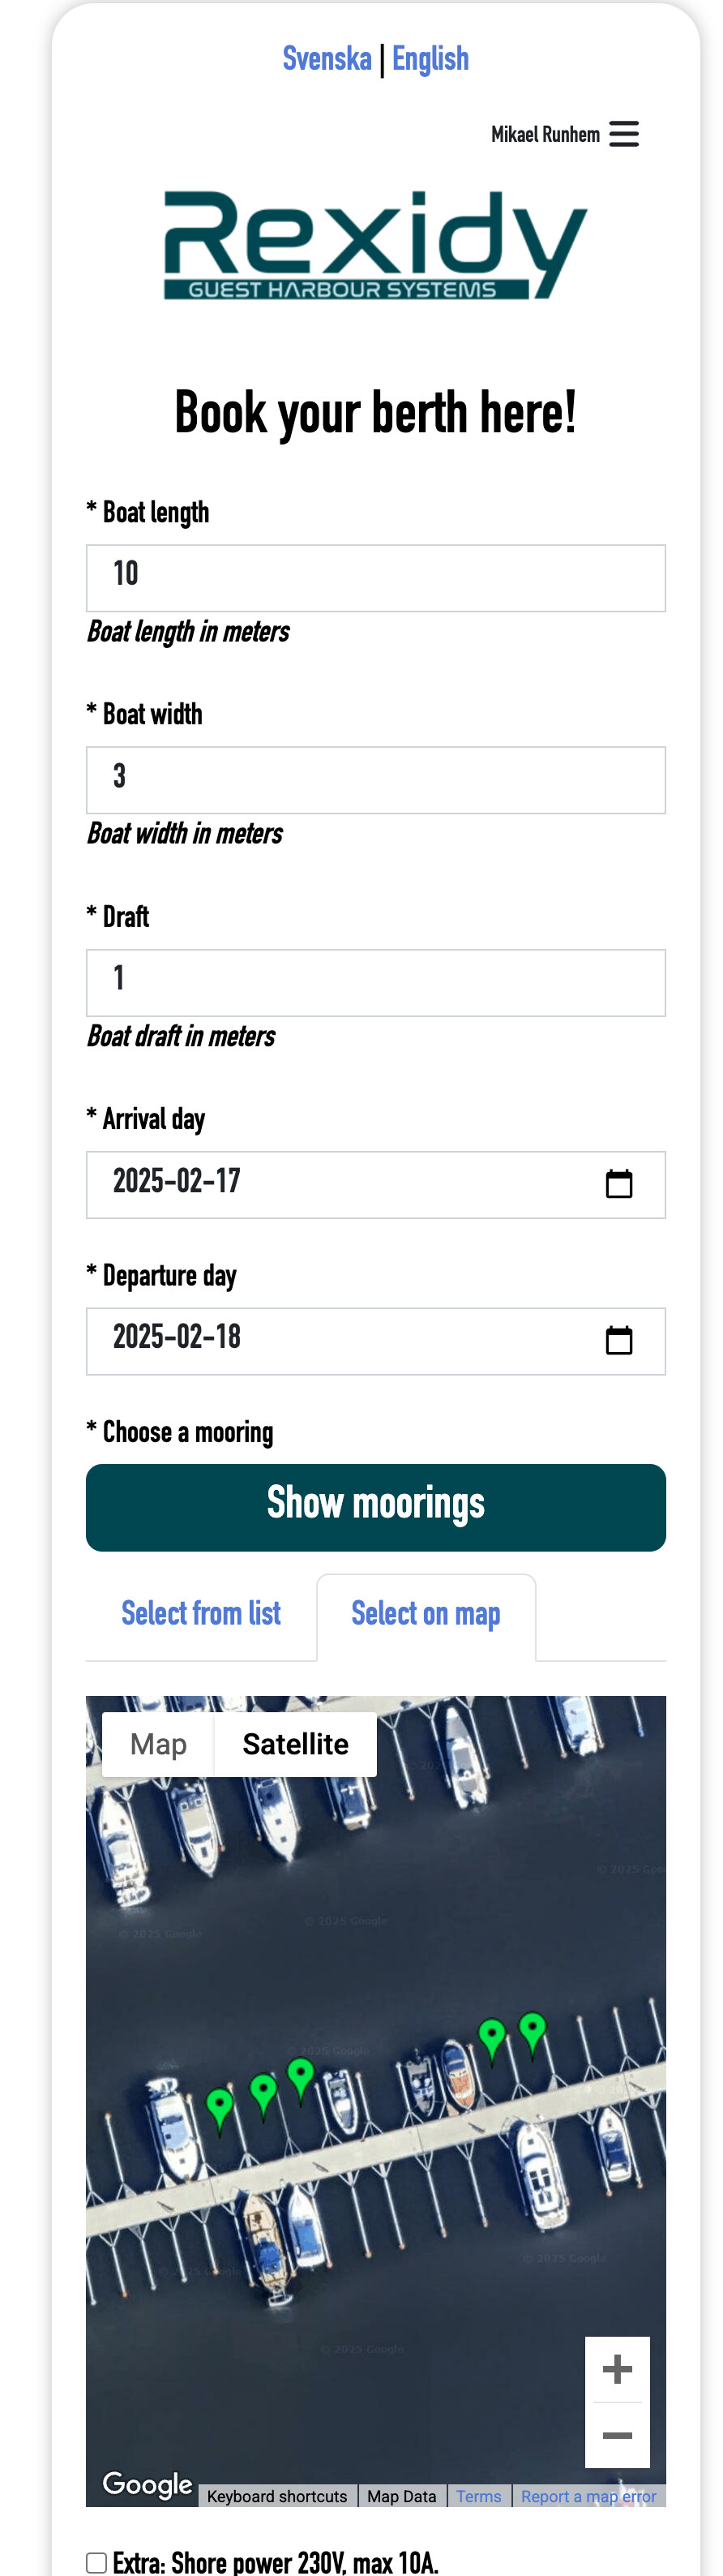The image size is (723, 2576).
Task: Open the Arrival day calendar picker icon
Action: tap(619, 1184)
